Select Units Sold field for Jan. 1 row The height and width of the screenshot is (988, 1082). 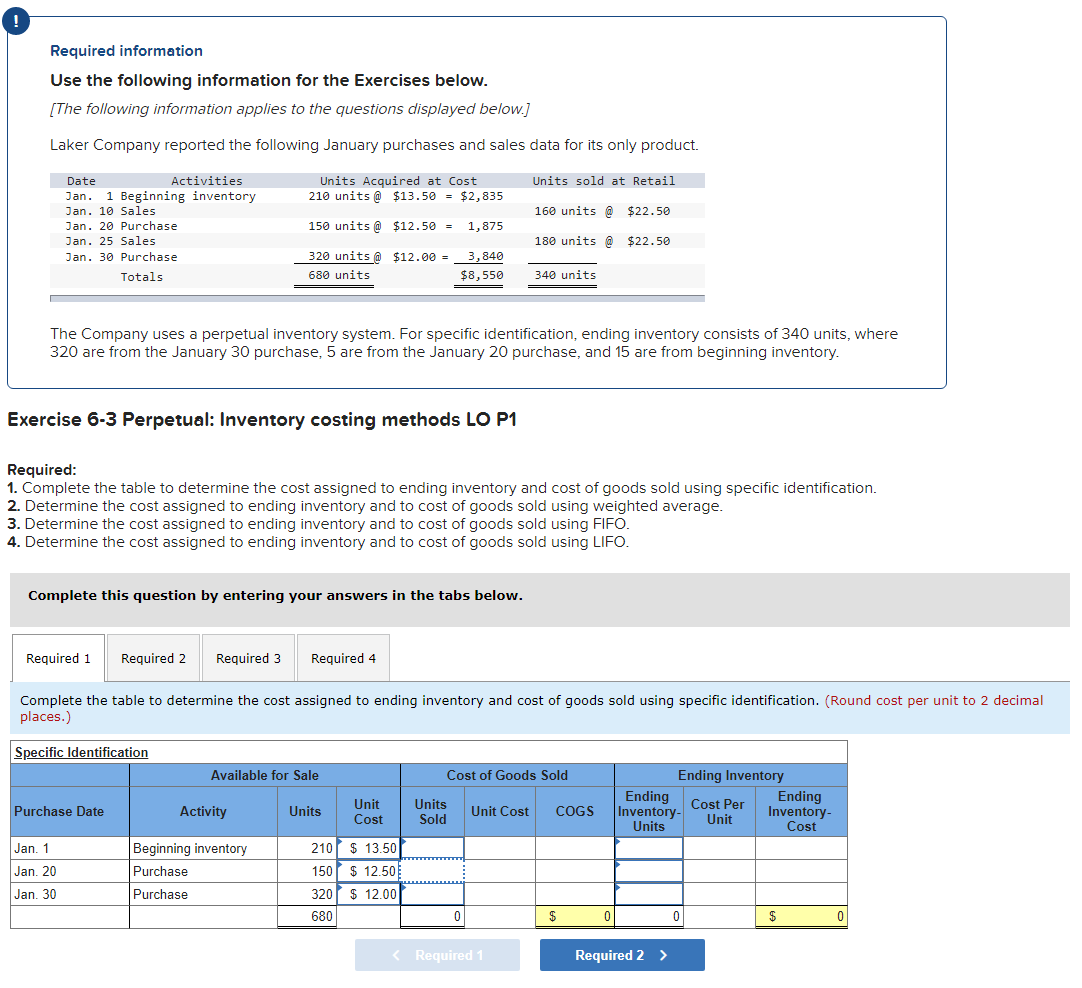pyautogui.click(x=433, y=848)
